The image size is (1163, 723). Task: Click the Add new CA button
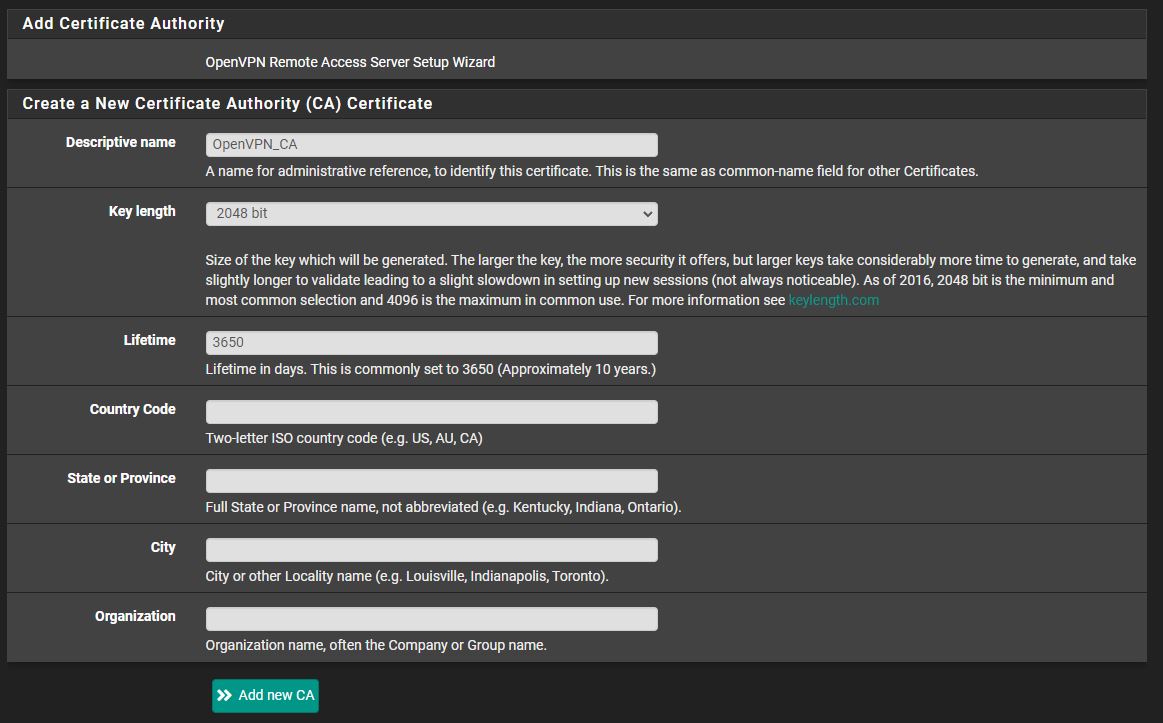pos(266,696)
